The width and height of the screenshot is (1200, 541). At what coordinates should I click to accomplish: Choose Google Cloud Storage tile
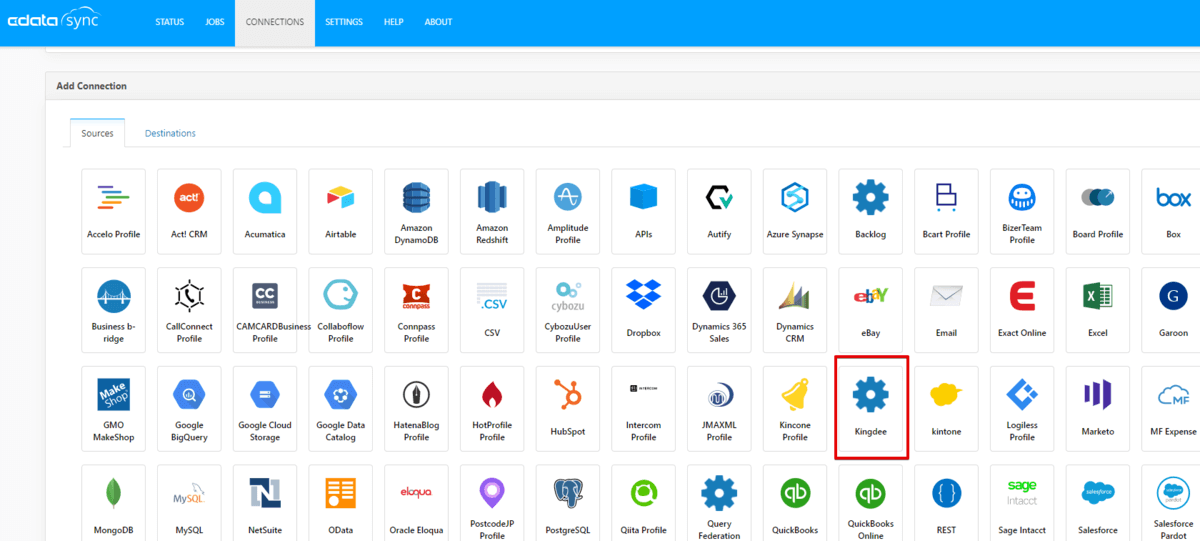265,408
